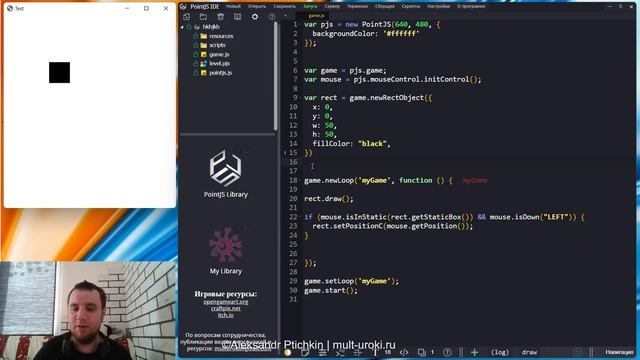Open the opengameart.org link
Screen dimensions: 640x360
click(x=226, y=302)
